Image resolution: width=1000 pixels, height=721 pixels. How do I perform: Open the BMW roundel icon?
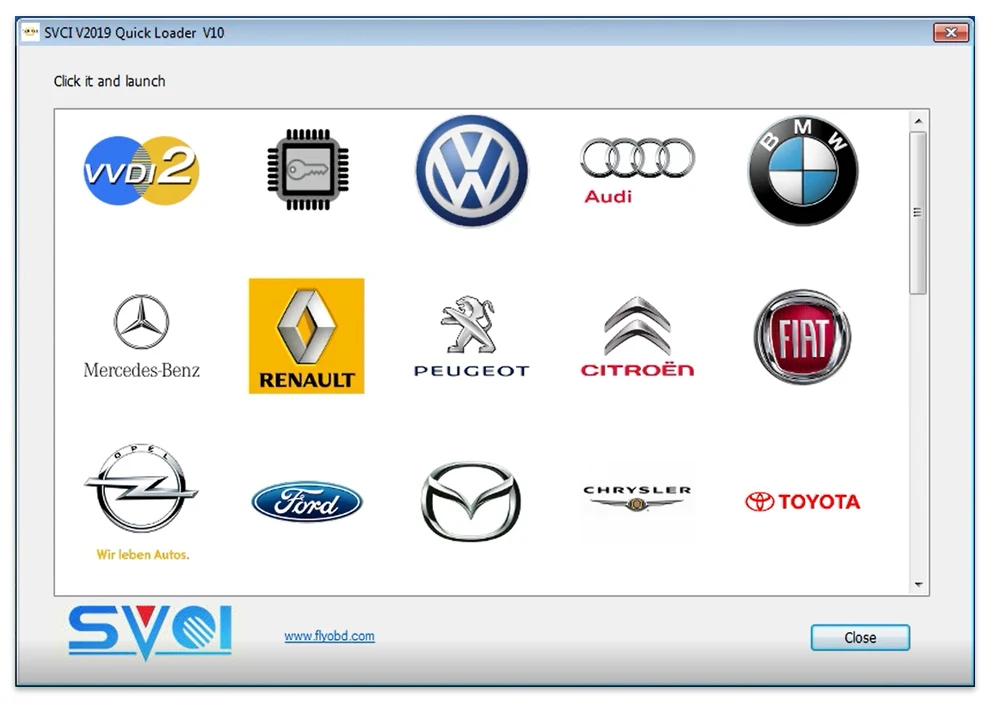tap(803, 170)
